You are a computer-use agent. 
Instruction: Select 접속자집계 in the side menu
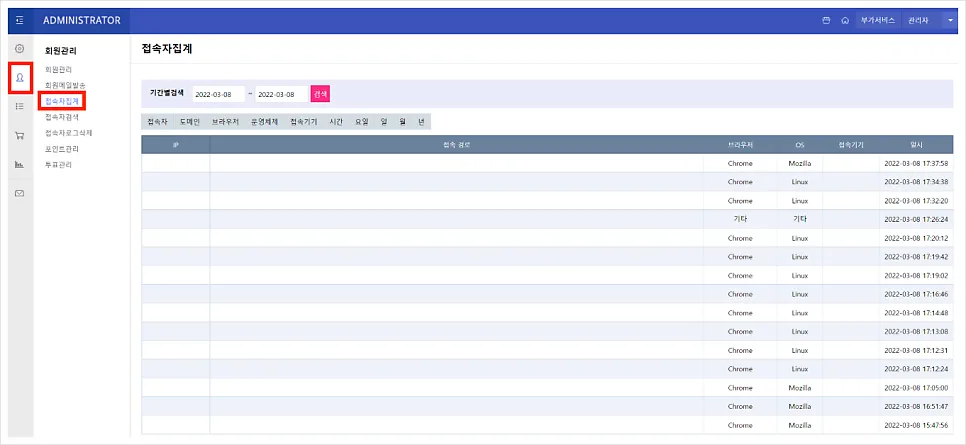coord(62,100)
